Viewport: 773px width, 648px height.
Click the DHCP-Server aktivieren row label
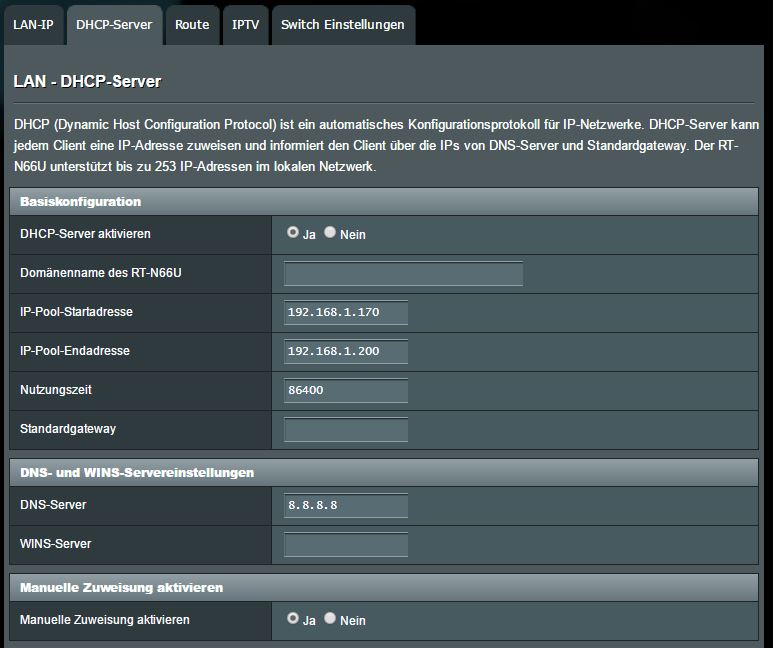point(85,233)
